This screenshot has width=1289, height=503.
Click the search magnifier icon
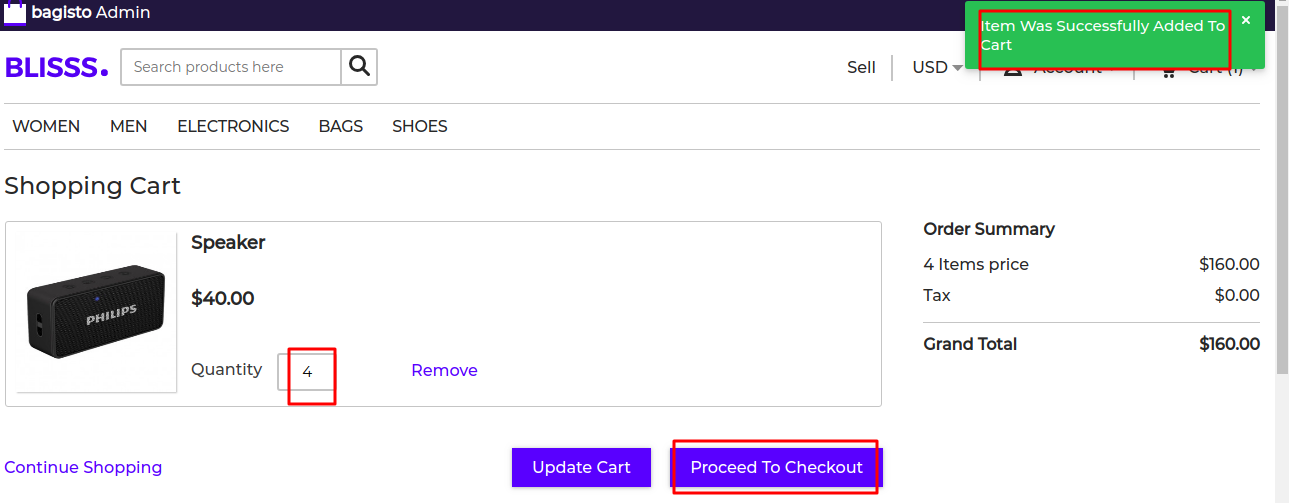click(x=359, y=67)
